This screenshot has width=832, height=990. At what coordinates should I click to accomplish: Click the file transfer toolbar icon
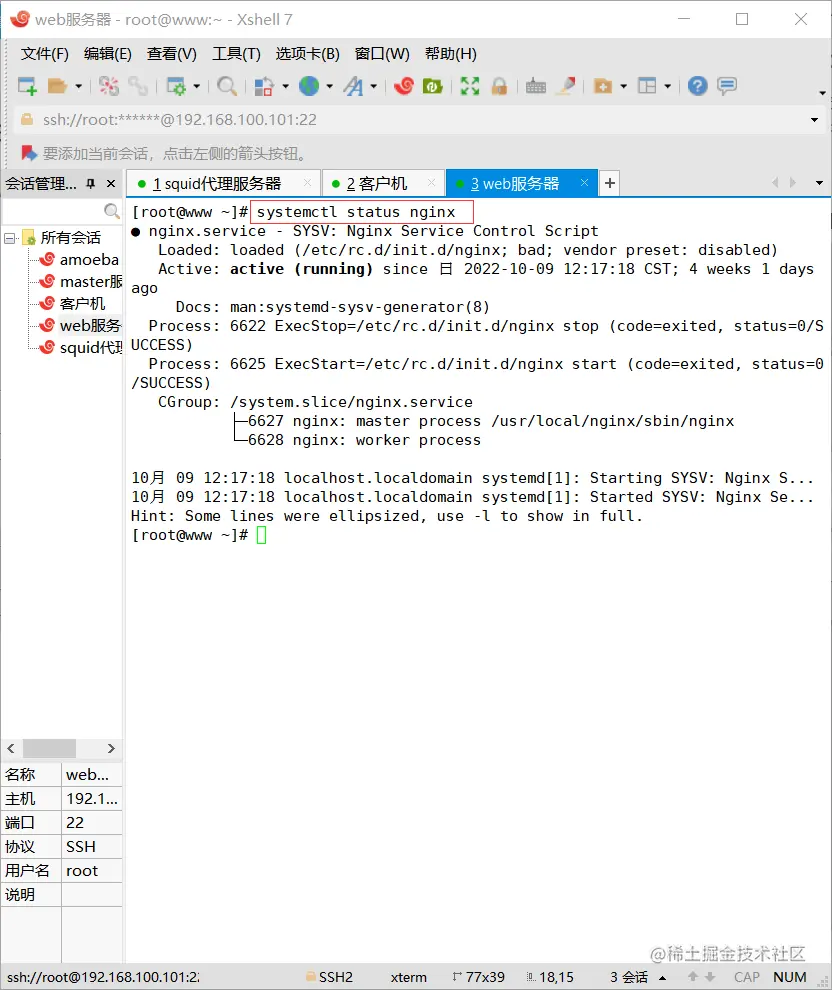click(264, 86)
